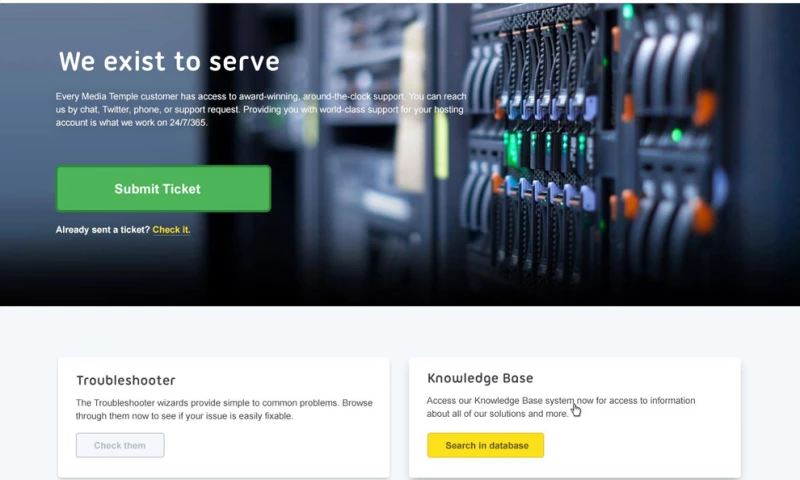Click the Troubleshooter card title

pos(126,381)
